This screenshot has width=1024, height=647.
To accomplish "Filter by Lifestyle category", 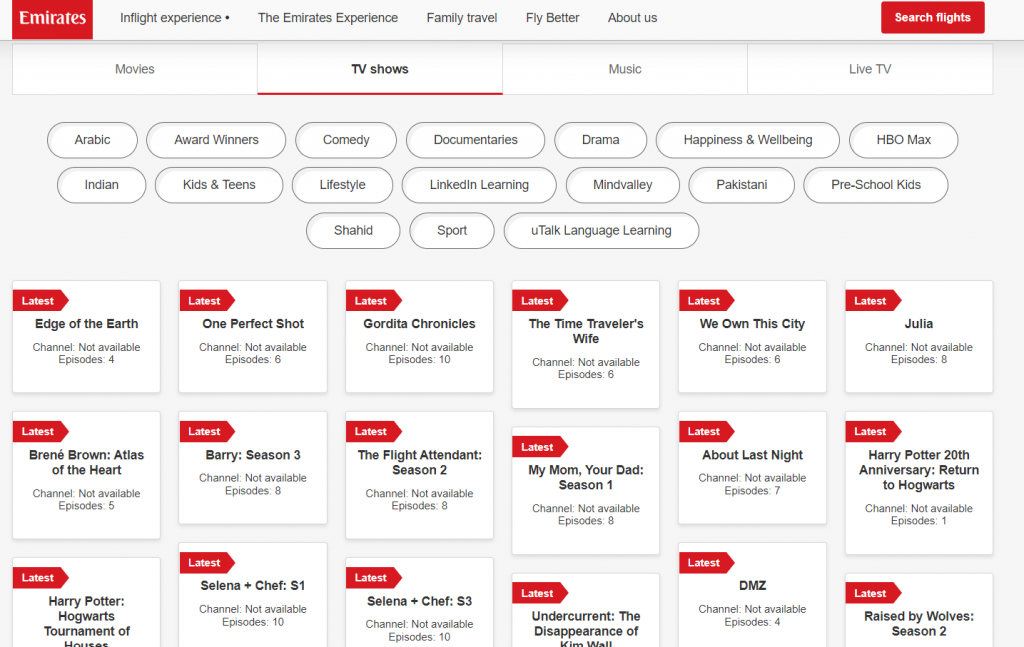I will pyautogui.click(x=342, y=185).
